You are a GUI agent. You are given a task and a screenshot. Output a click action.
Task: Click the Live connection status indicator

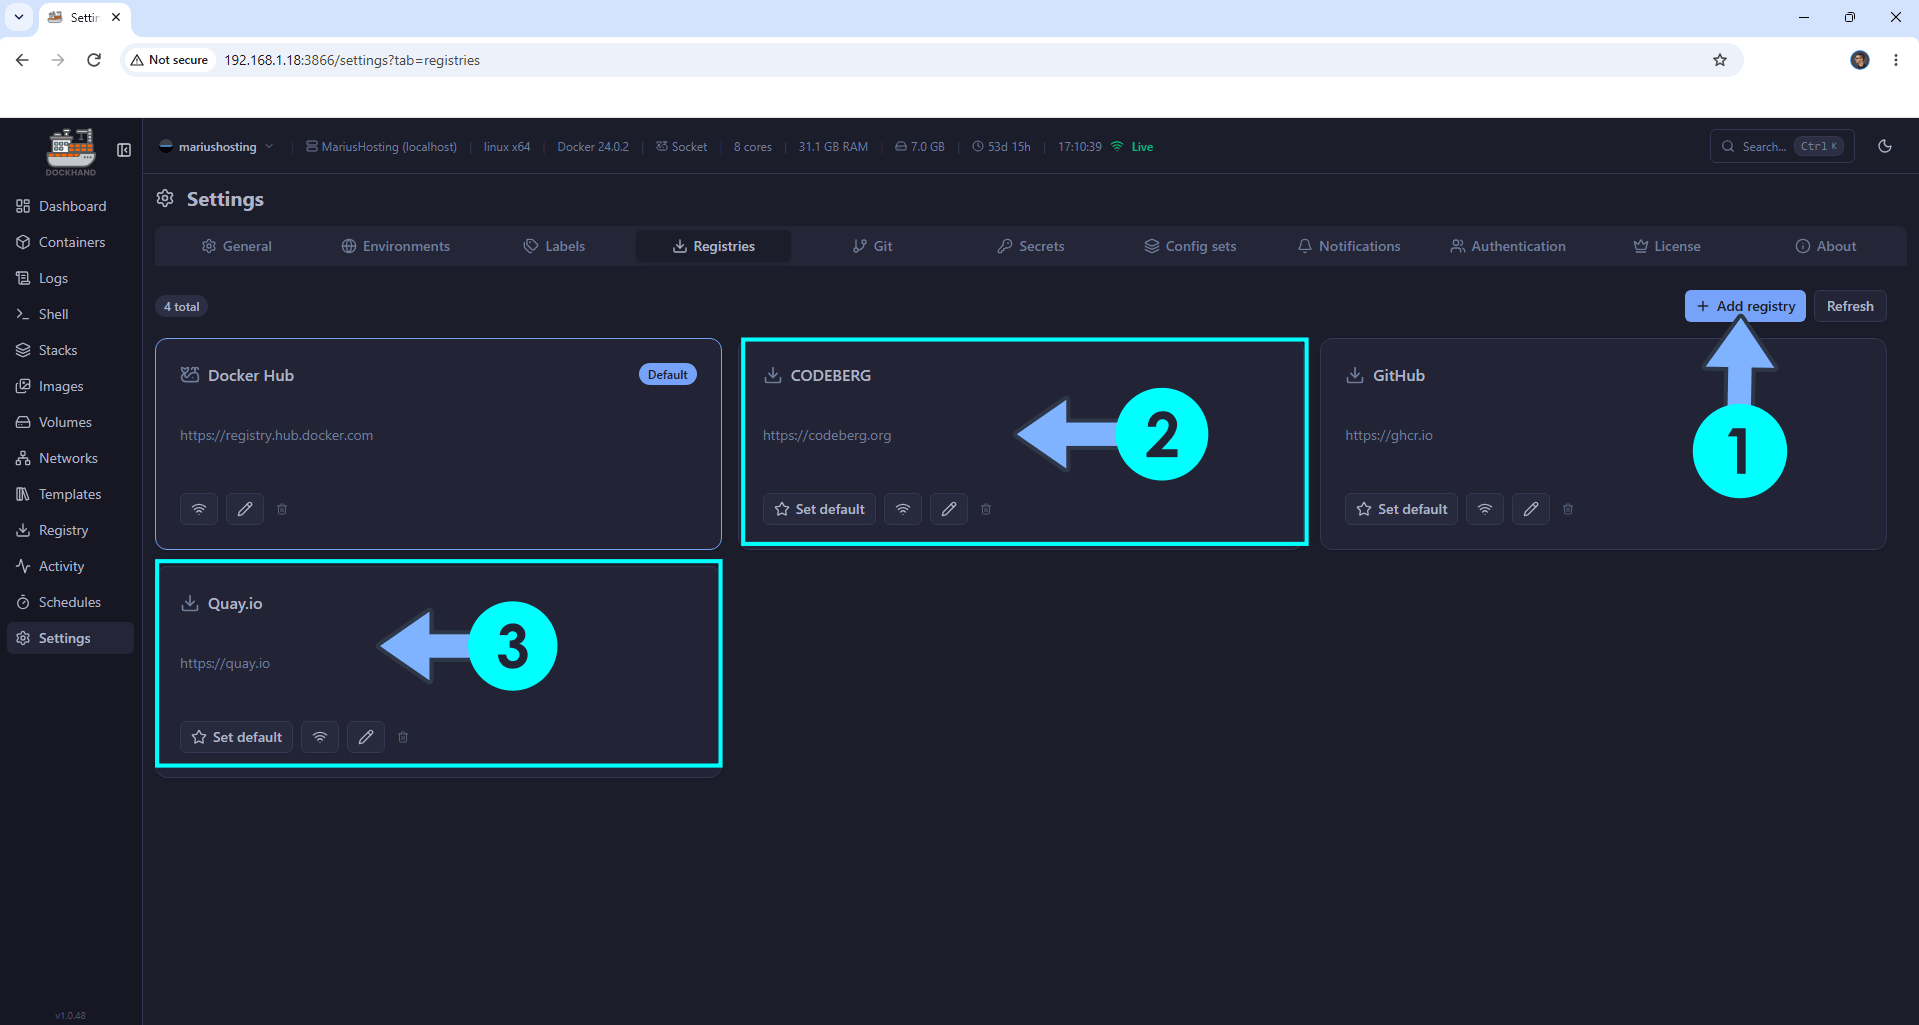[1132, 147]
